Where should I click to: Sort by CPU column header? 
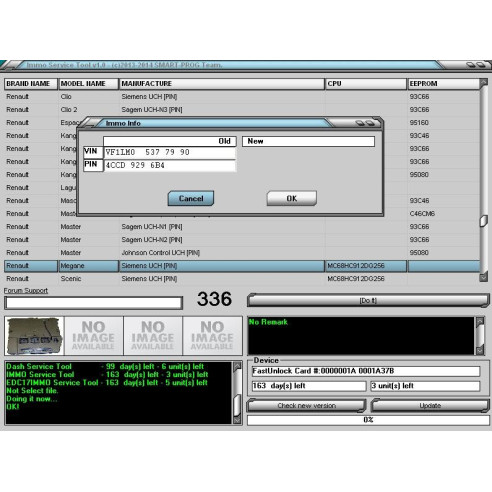coord(366,84)
